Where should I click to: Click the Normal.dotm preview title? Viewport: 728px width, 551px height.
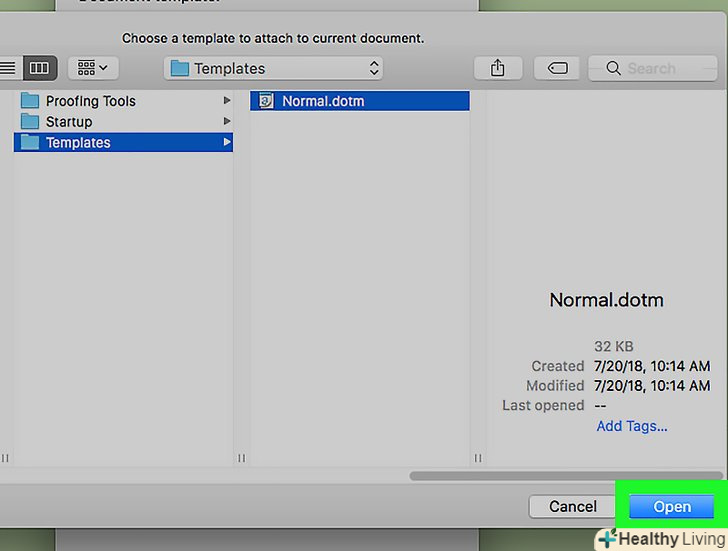[x=606, y=300]
